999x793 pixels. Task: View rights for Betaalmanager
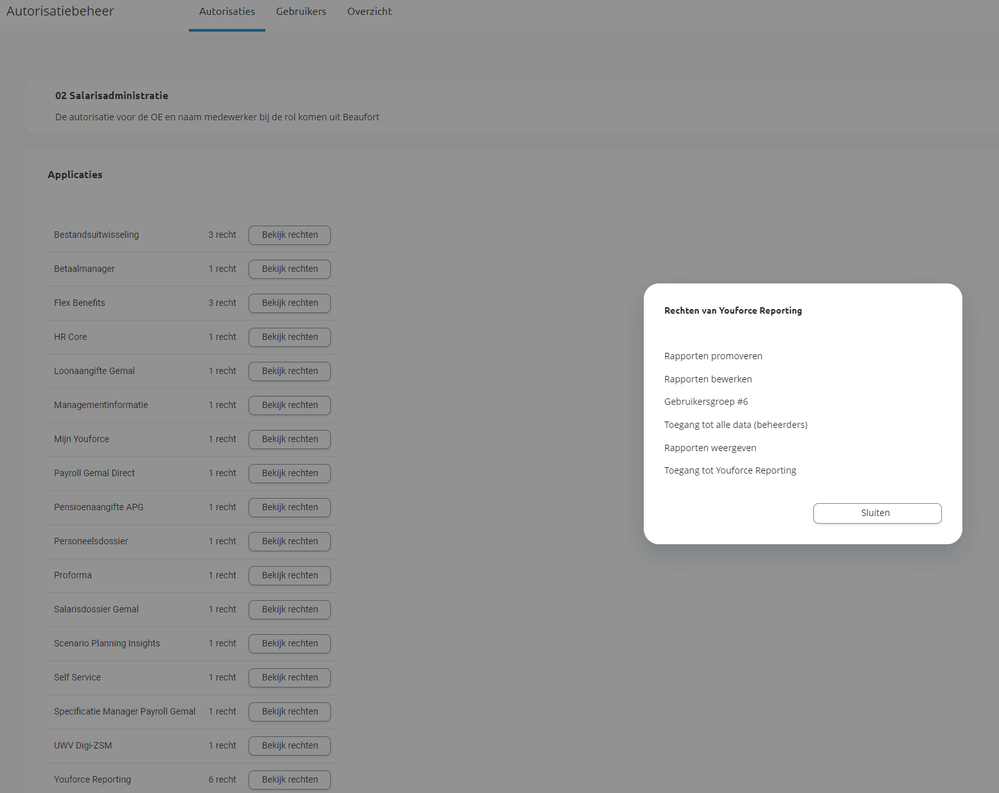pyautogui.click(x=289, y=269)
